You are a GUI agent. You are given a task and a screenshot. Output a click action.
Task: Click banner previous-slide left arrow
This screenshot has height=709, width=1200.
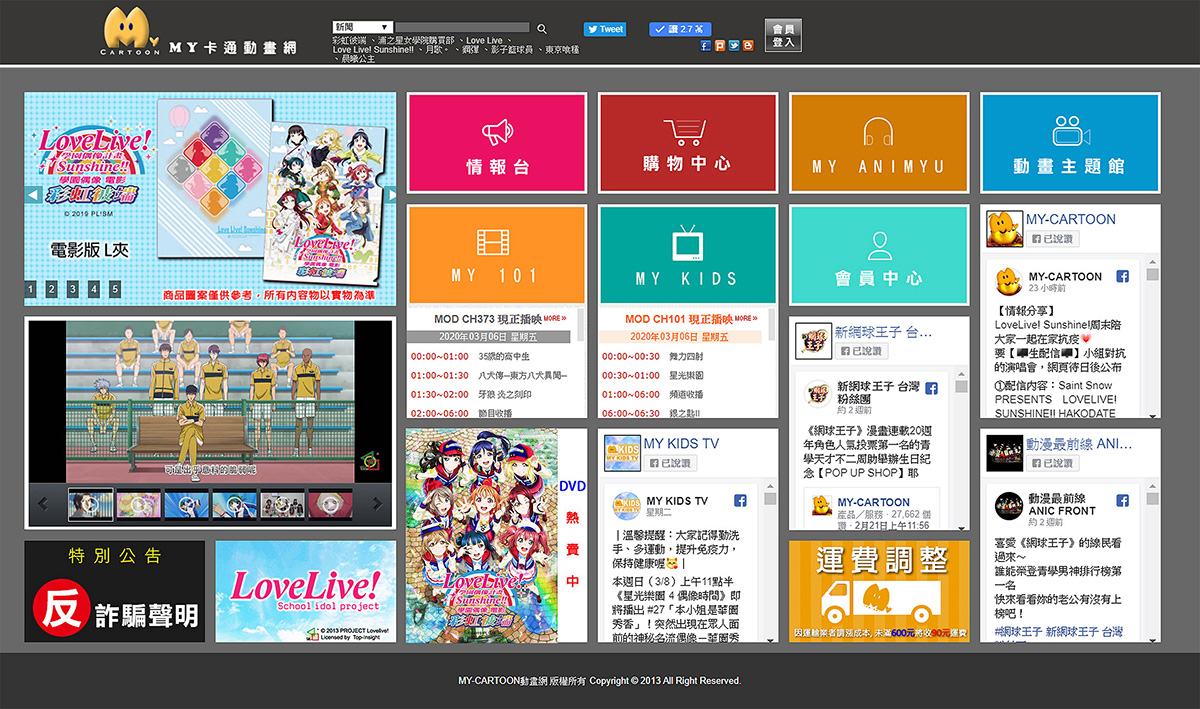(x=32, y=194)
